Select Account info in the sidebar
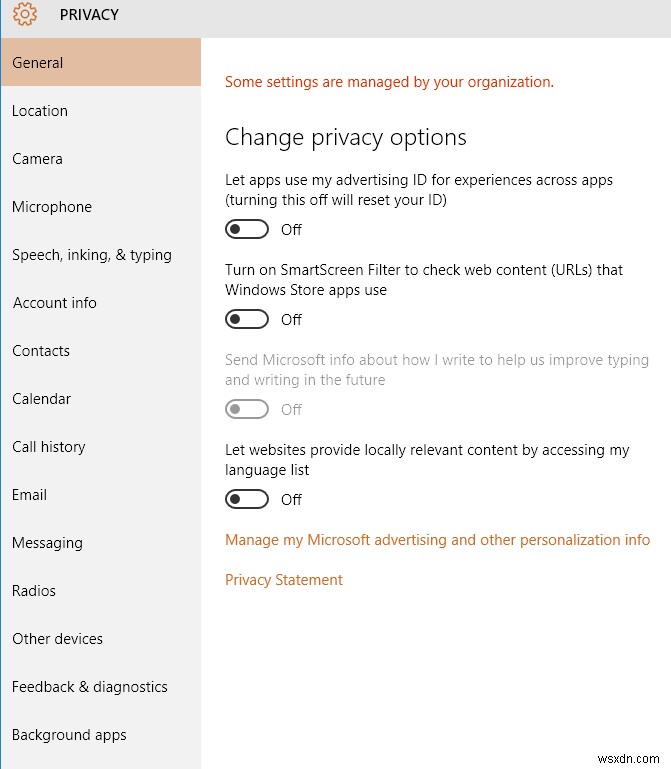The image size is (671, 769). coord(55,303)
